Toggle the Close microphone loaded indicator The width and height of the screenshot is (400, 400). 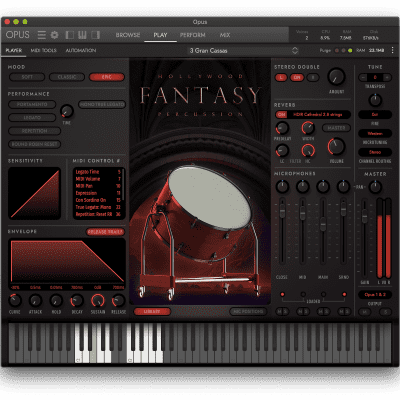[283, 294]
